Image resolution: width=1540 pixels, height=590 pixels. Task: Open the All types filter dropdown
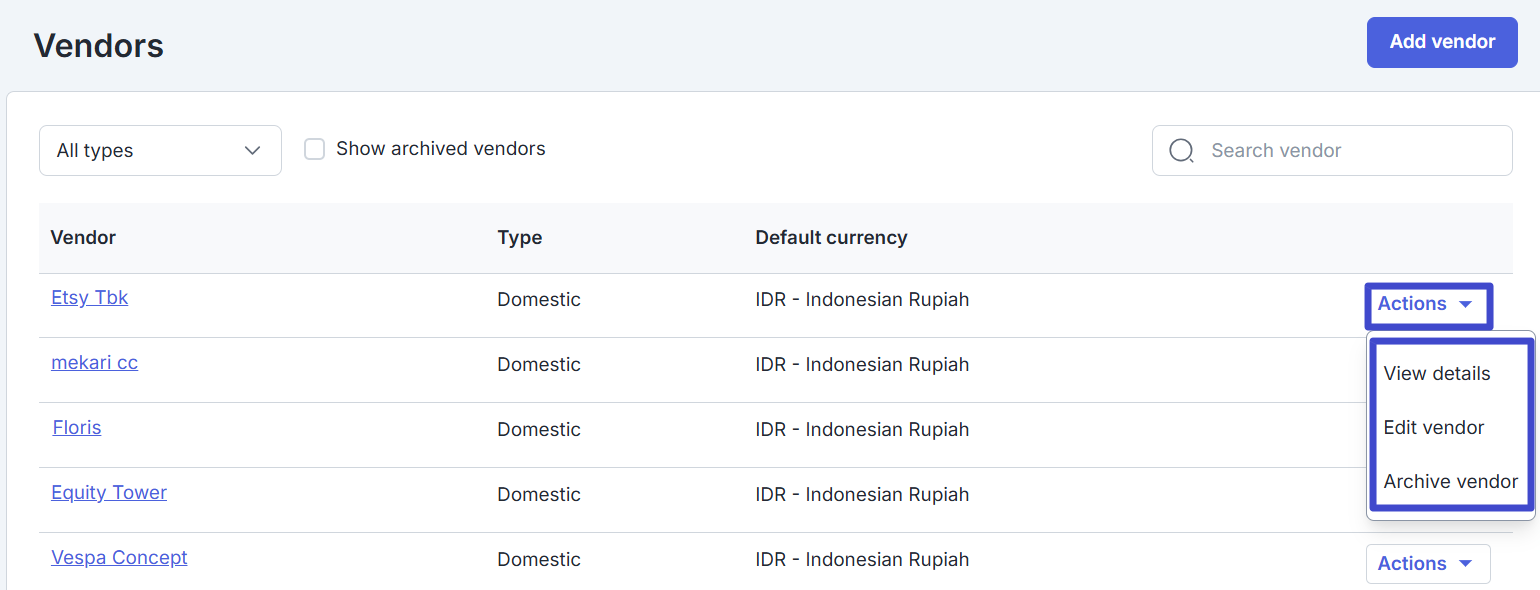(x=160, y=151)
